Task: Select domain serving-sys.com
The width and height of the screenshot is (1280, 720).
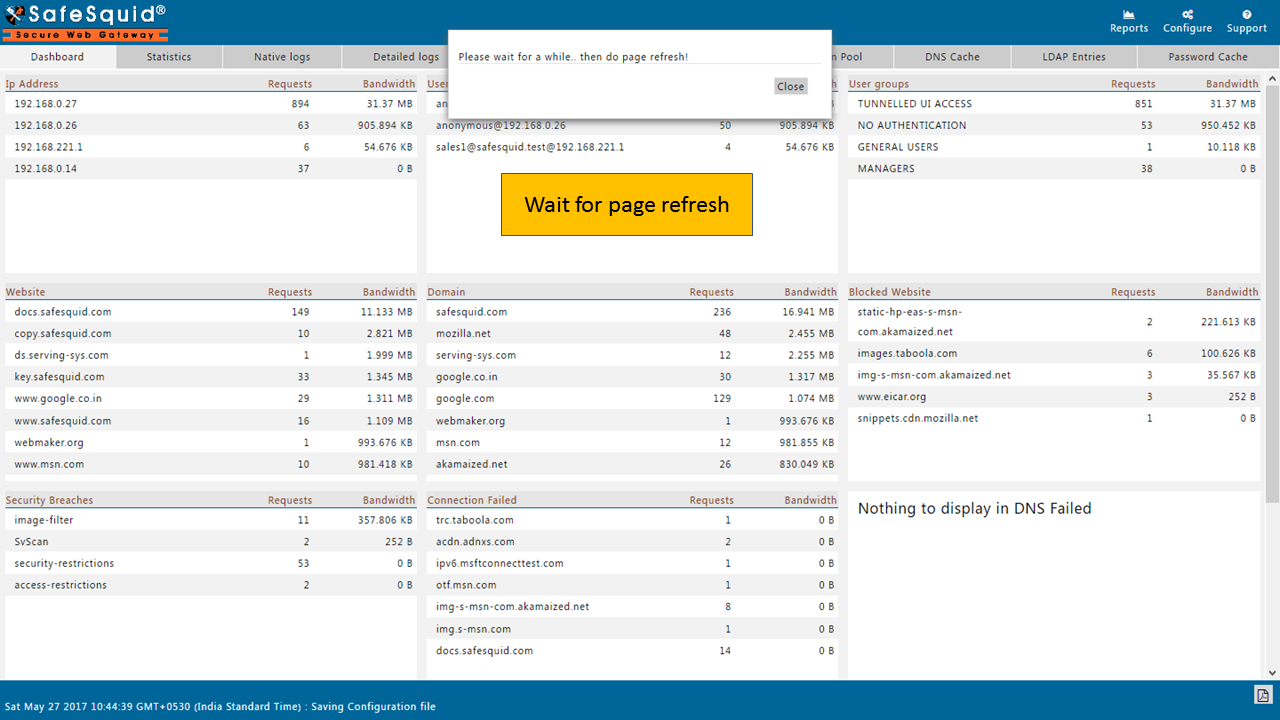Action: 632,355
